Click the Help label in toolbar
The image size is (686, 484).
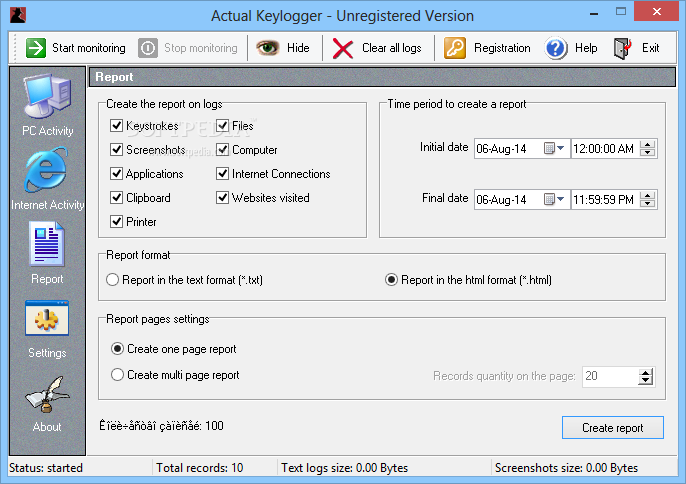pyautogui.click(x=586, y=48)
